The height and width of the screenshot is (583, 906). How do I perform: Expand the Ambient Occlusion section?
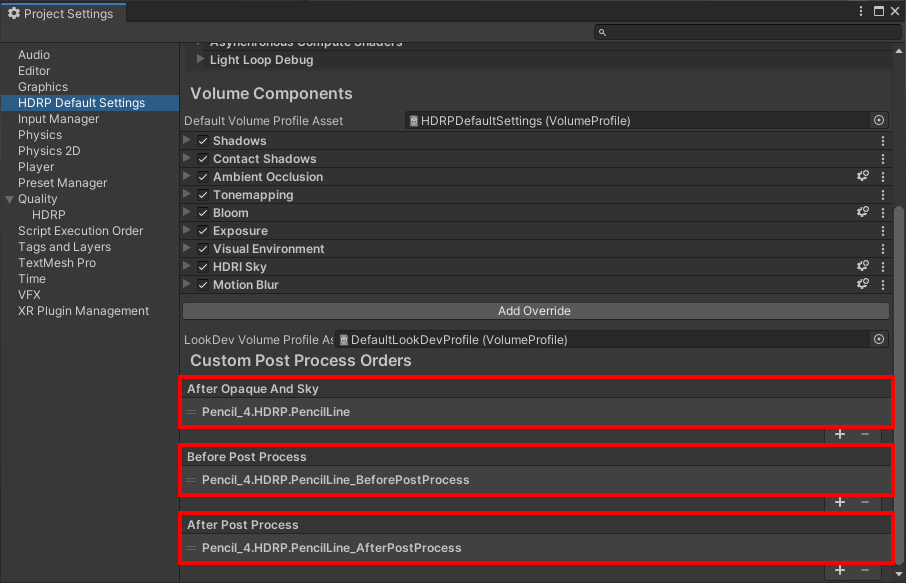pos(187,176)
